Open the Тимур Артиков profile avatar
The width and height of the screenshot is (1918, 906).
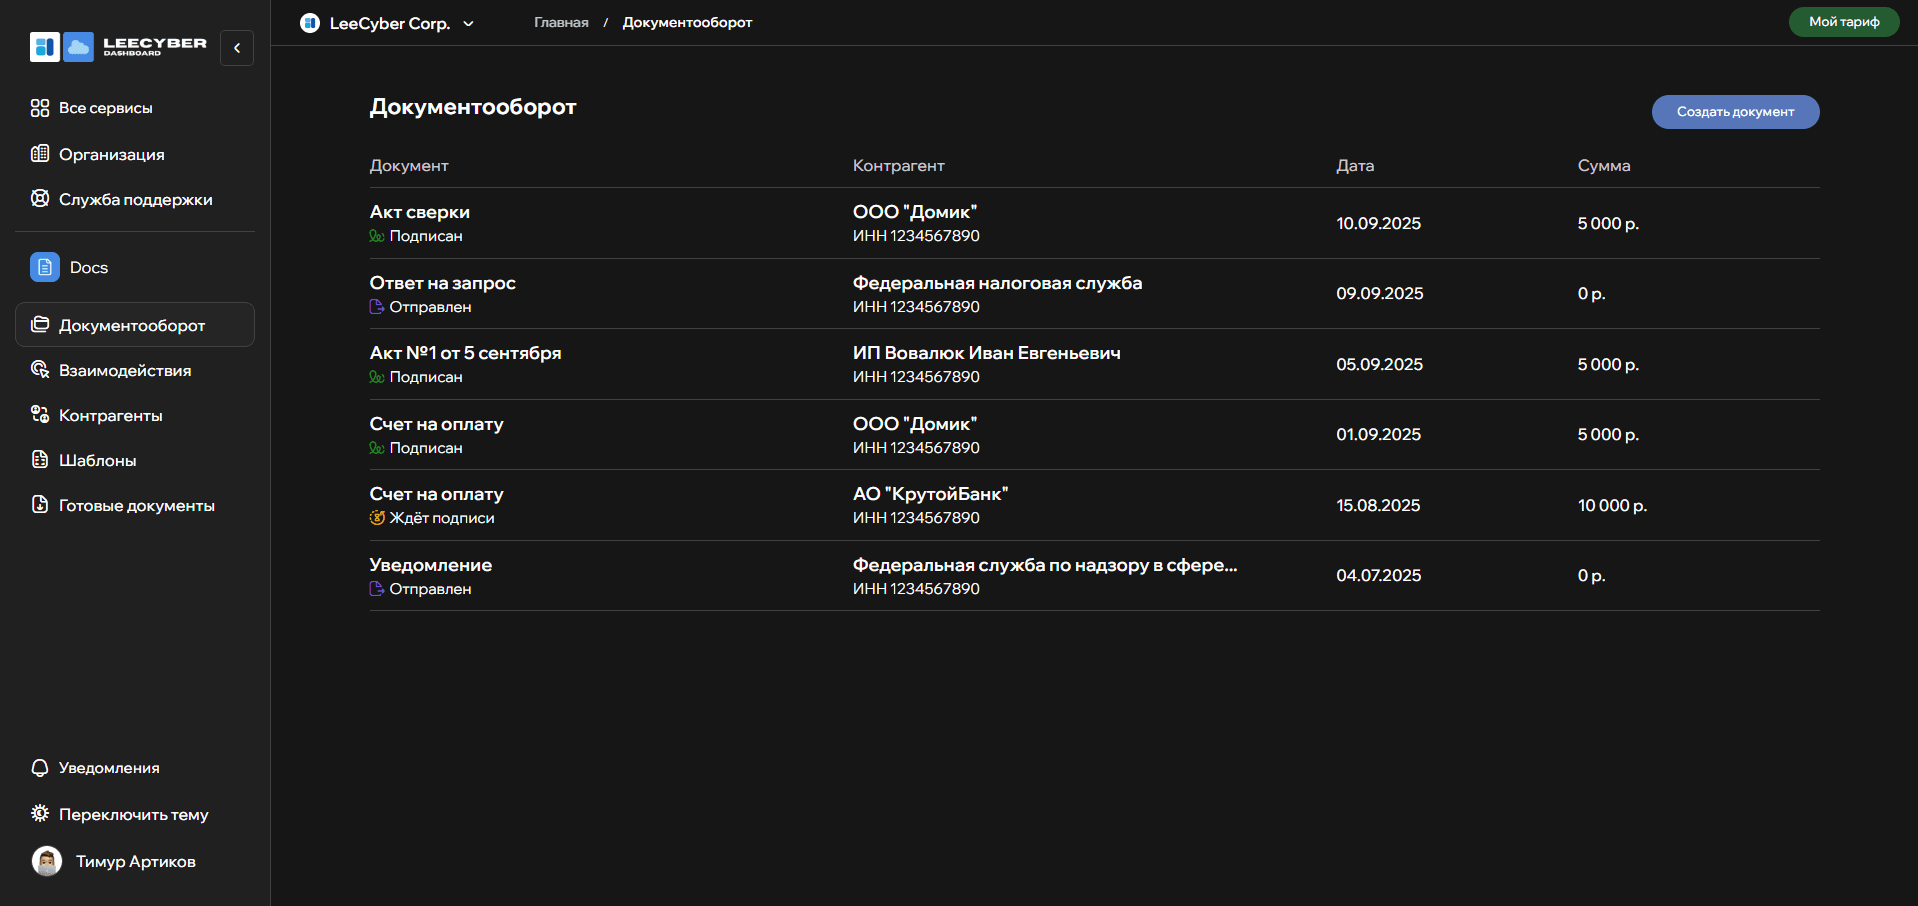47,861
